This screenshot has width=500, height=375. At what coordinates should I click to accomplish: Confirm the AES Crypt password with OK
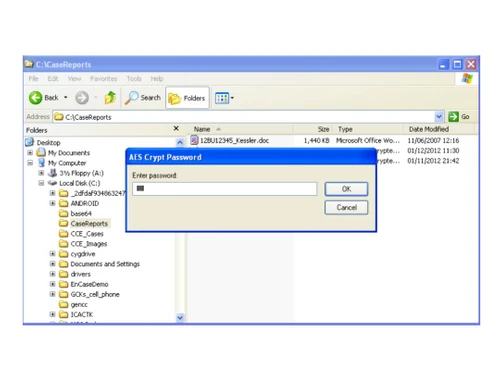click(346, 189)
